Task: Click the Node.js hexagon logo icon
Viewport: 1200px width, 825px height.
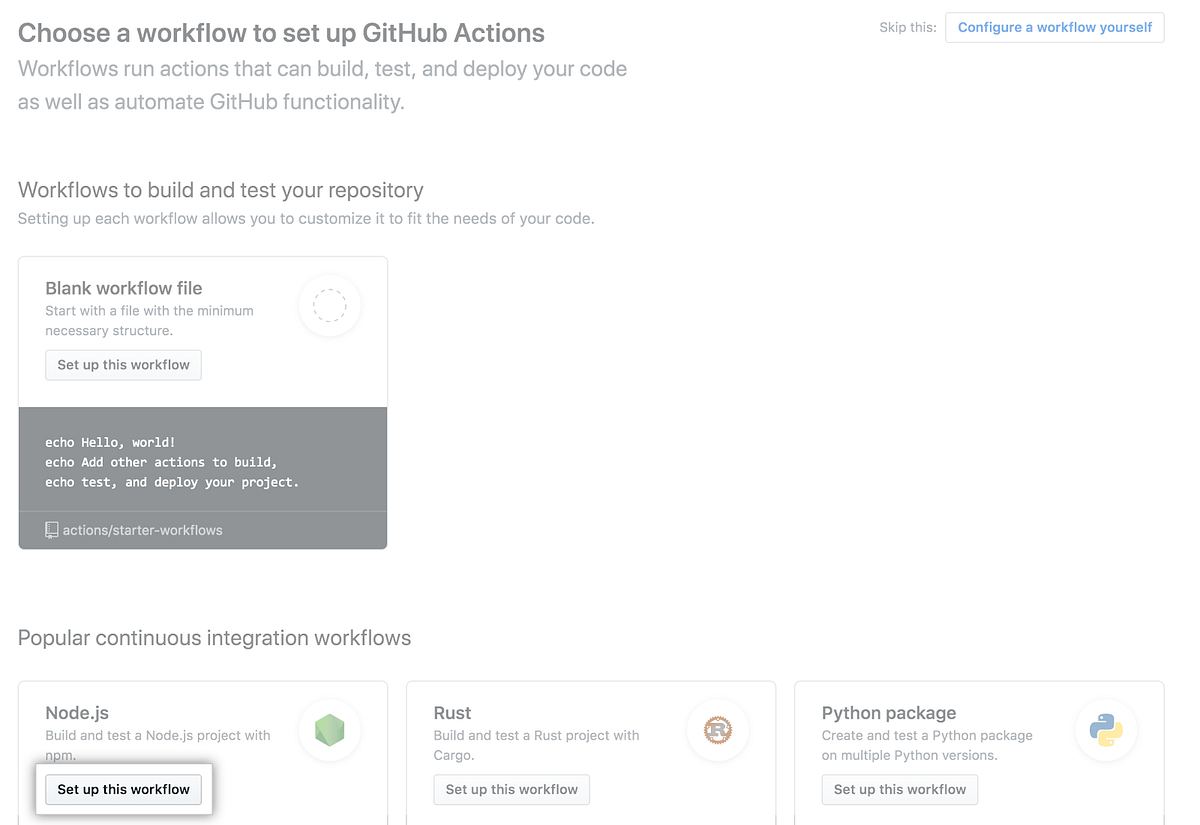Action: point(330,730)
